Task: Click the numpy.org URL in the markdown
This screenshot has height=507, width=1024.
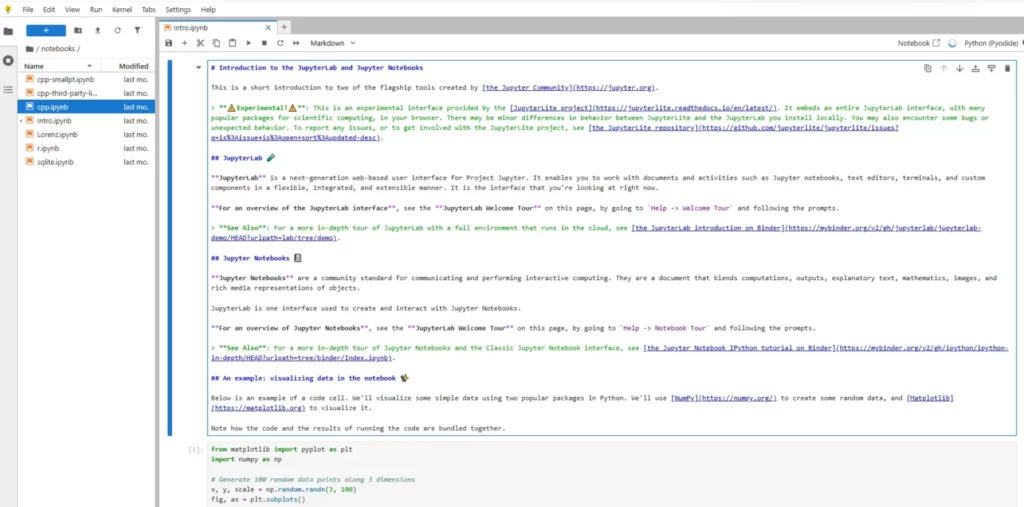Action: coord(737,398)
